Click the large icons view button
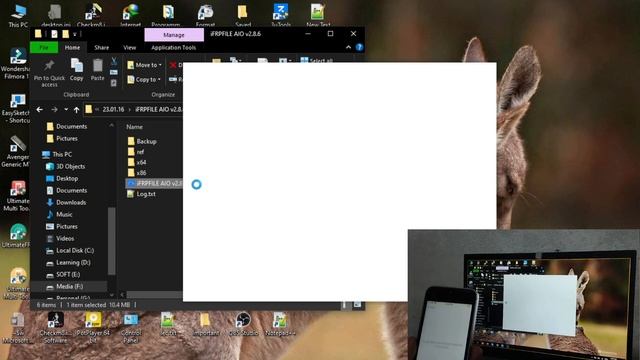Viewport: 640px width, 360px height. pyautogui.click(x=357, y=304)
